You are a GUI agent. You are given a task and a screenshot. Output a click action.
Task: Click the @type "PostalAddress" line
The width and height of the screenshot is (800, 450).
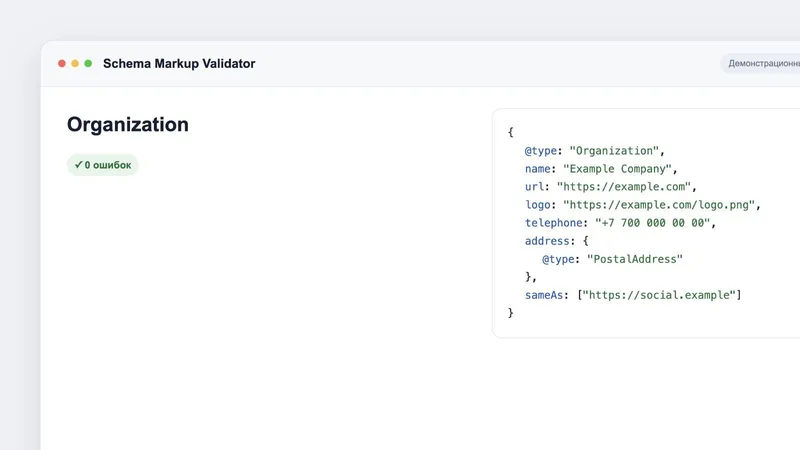pos(612,259)
